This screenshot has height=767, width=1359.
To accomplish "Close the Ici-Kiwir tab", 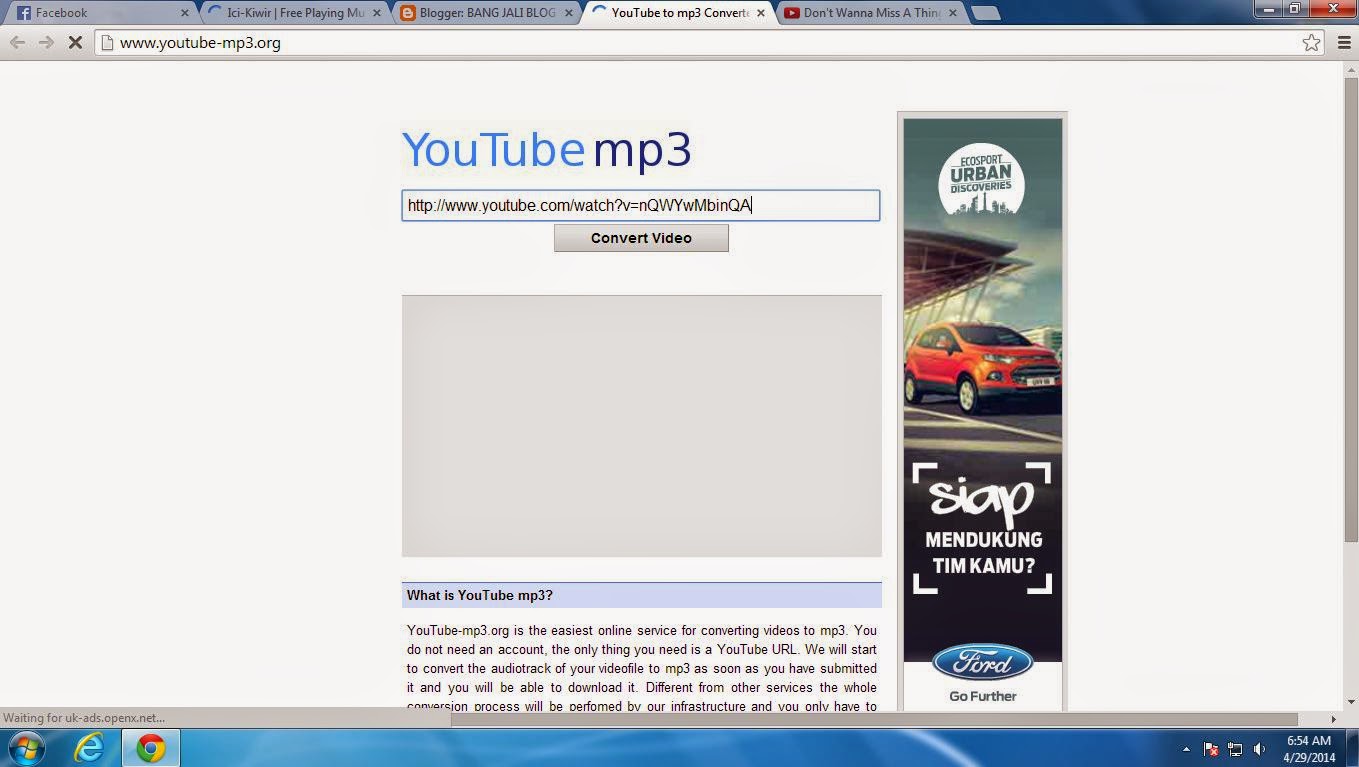I will pyautogui.click(x=377, y=13).
